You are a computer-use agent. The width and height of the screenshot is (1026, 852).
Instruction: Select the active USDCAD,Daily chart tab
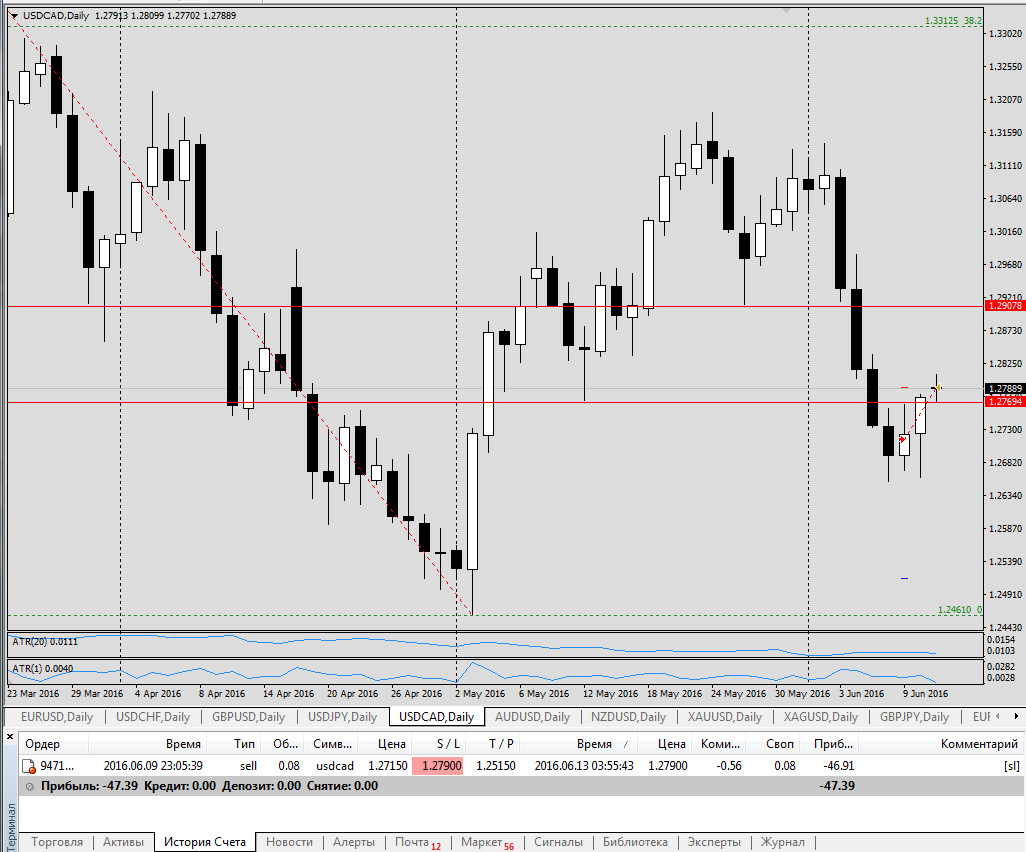click(x=436, y=717)
